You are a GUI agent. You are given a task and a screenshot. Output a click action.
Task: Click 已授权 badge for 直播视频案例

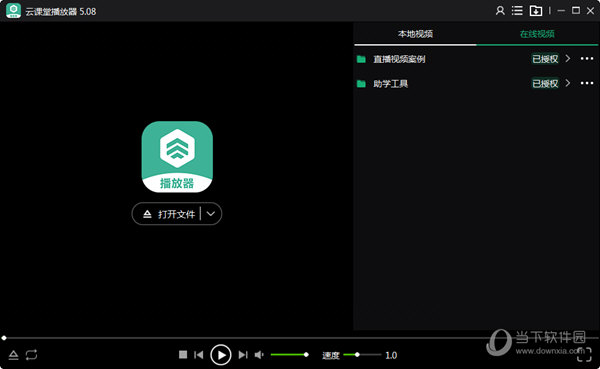(545, 59)
